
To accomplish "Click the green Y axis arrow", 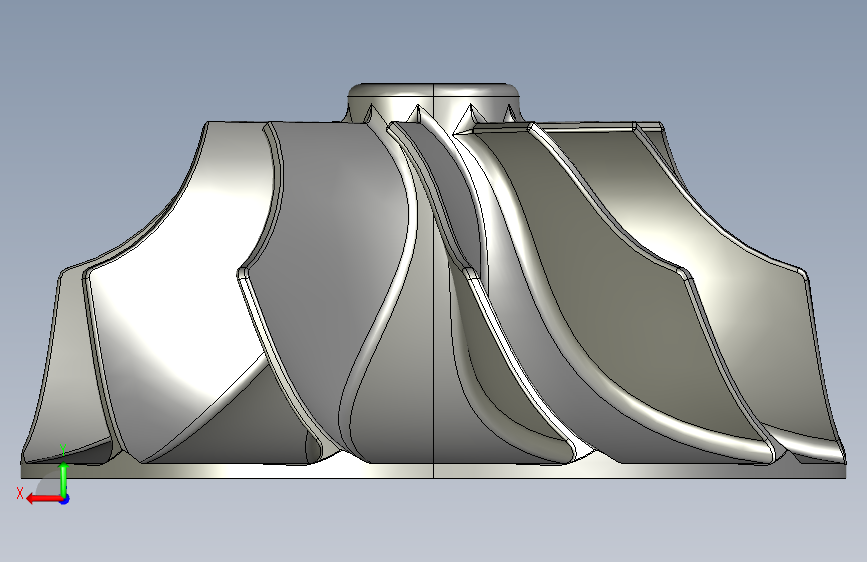I will pos(64,479).
